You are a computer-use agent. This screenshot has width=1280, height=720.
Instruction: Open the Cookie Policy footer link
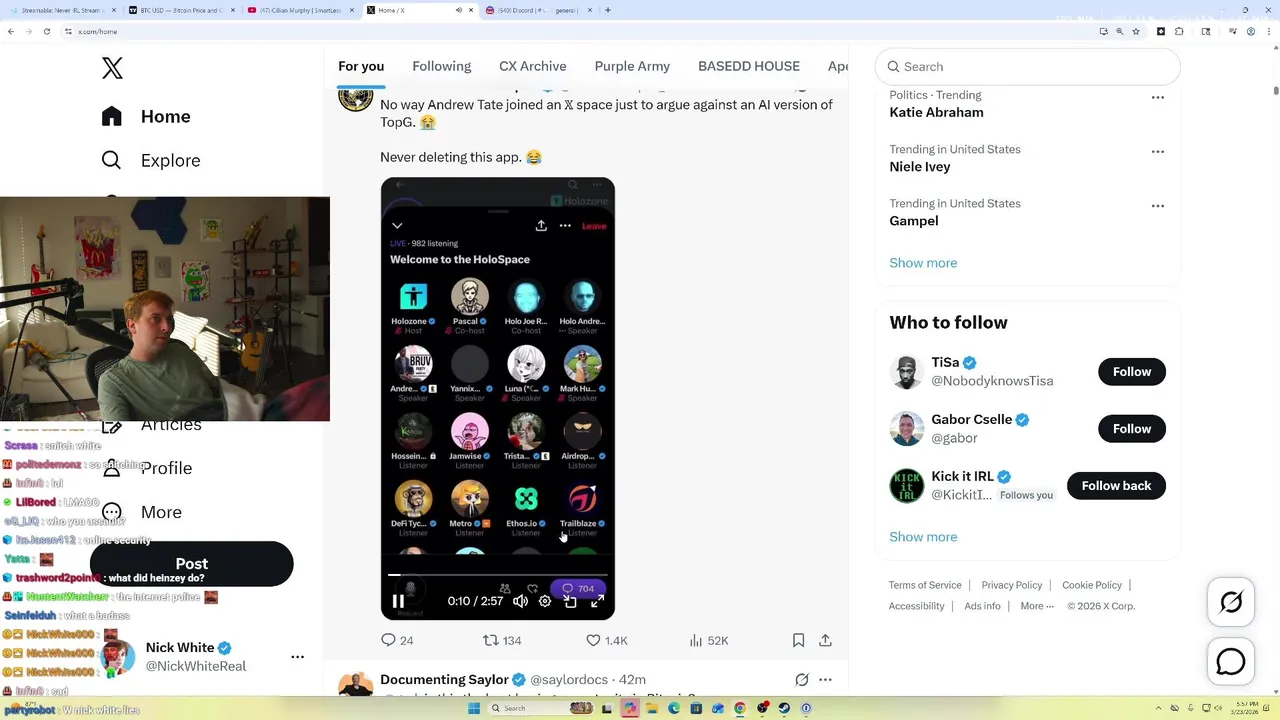(1092, 585)
